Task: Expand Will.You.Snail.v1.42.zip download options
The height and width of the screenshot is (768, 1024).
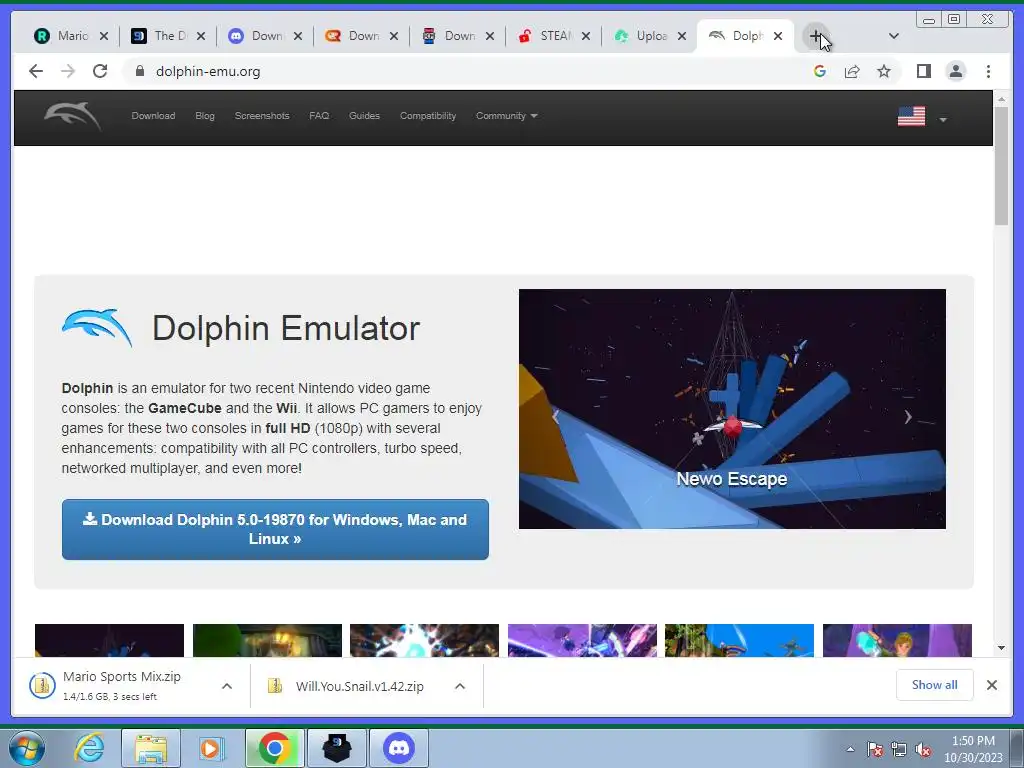Action: 460,686
